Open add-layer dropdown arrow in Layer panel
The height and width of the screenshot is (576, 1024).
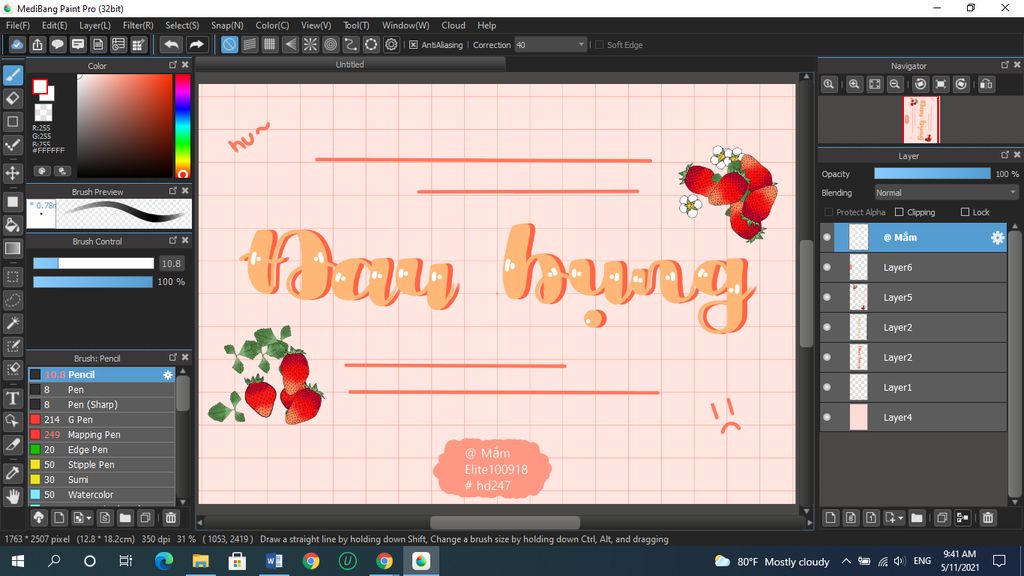coord(901,518)
